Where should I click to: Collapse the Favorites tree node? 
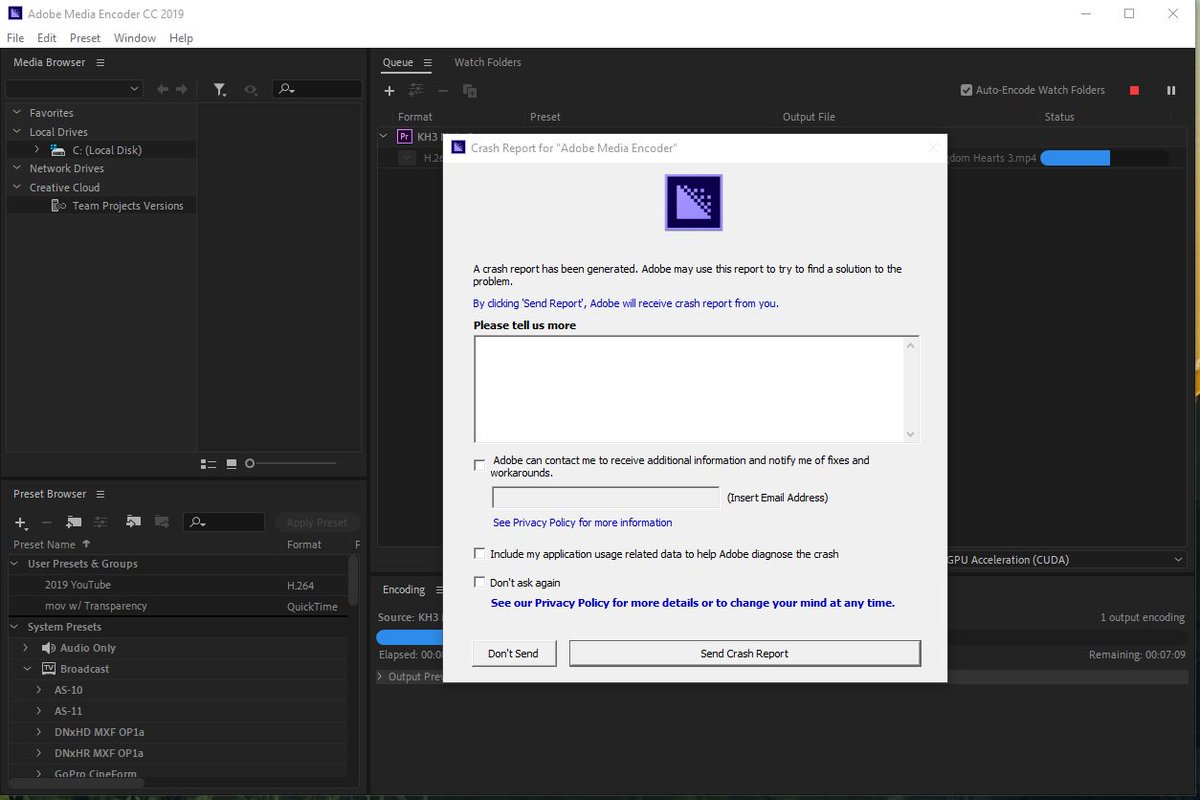tap(17, 113)
